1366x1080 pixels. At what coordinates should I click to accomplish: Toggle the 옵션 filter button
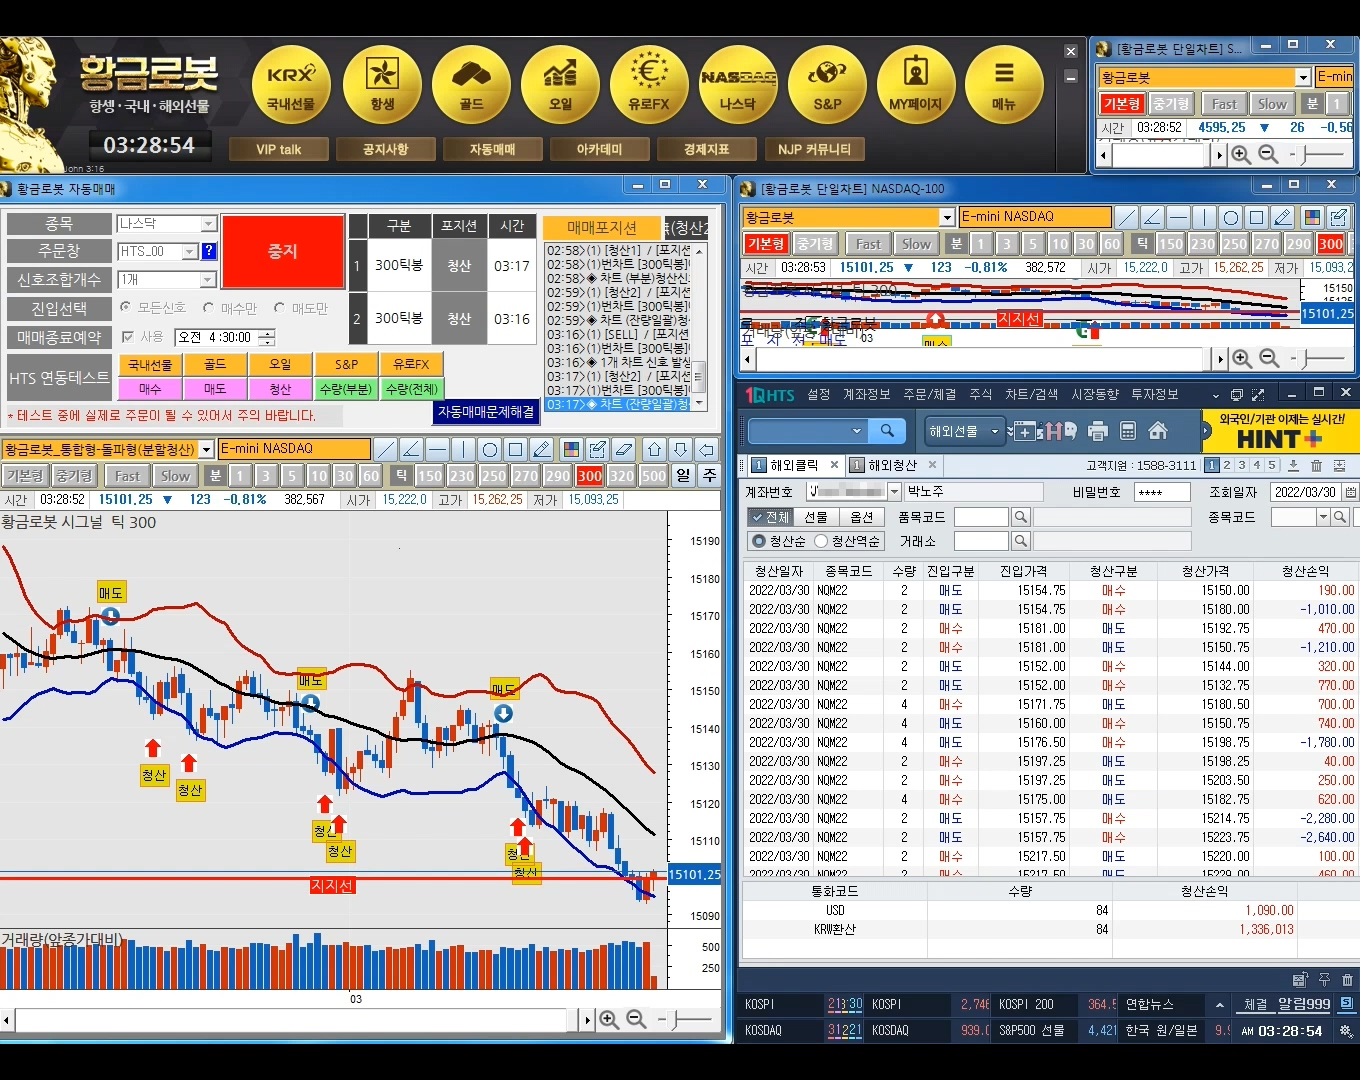[x=862, y=517]
